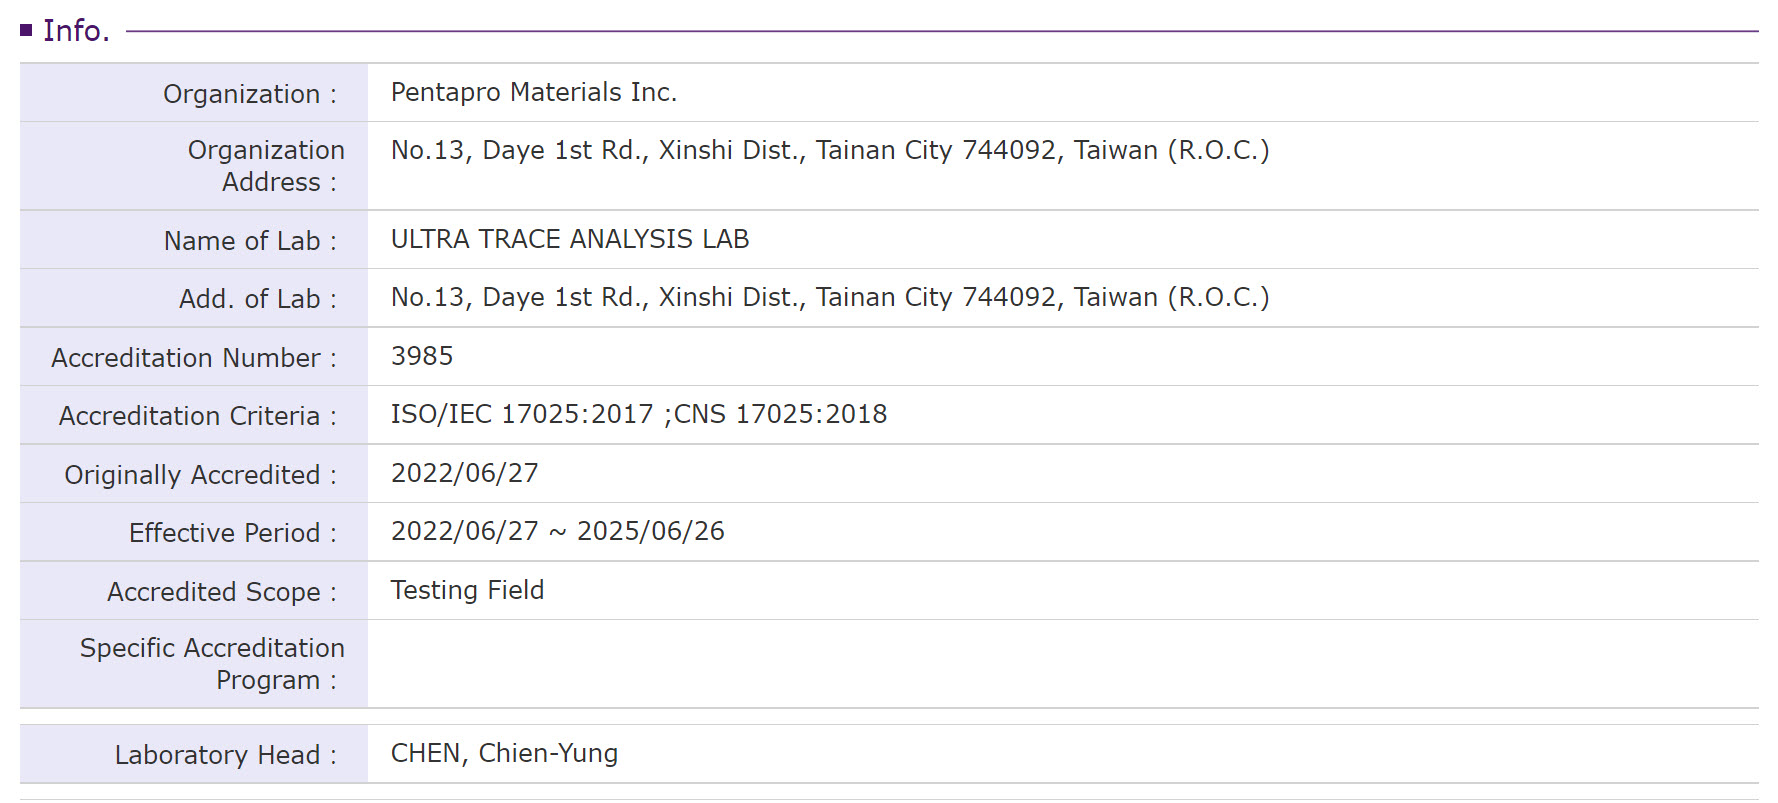Click the Originally Accredited date 2022/06/27
Image resolution: width=1778 pixels, height=803 pixels.
464,473
